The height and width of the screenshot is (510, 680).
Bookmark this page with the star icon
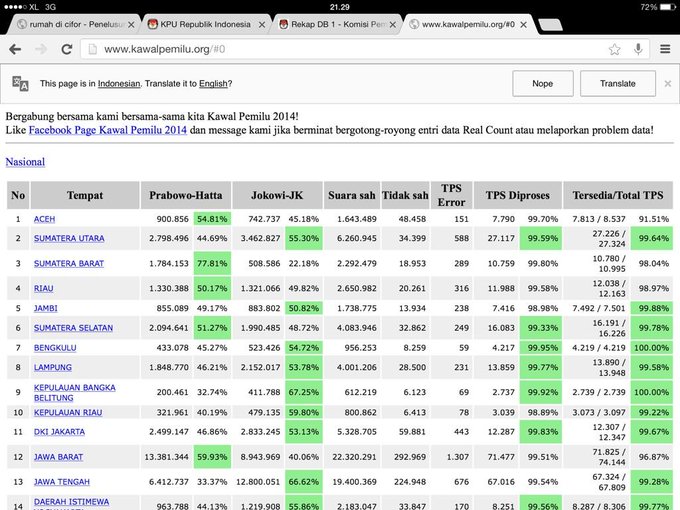click(x=615, y=49)
